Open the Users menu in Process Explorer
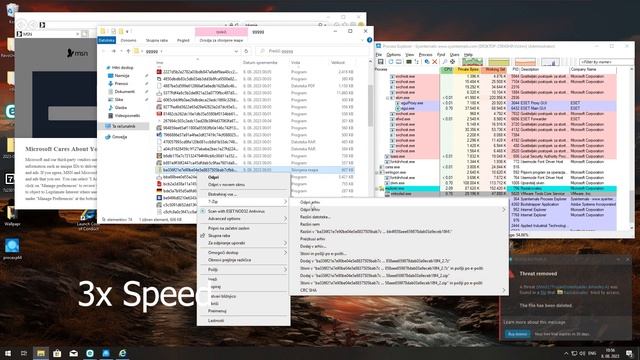The height and width of the screenshot is (360, 640). (x=454, y=54)
